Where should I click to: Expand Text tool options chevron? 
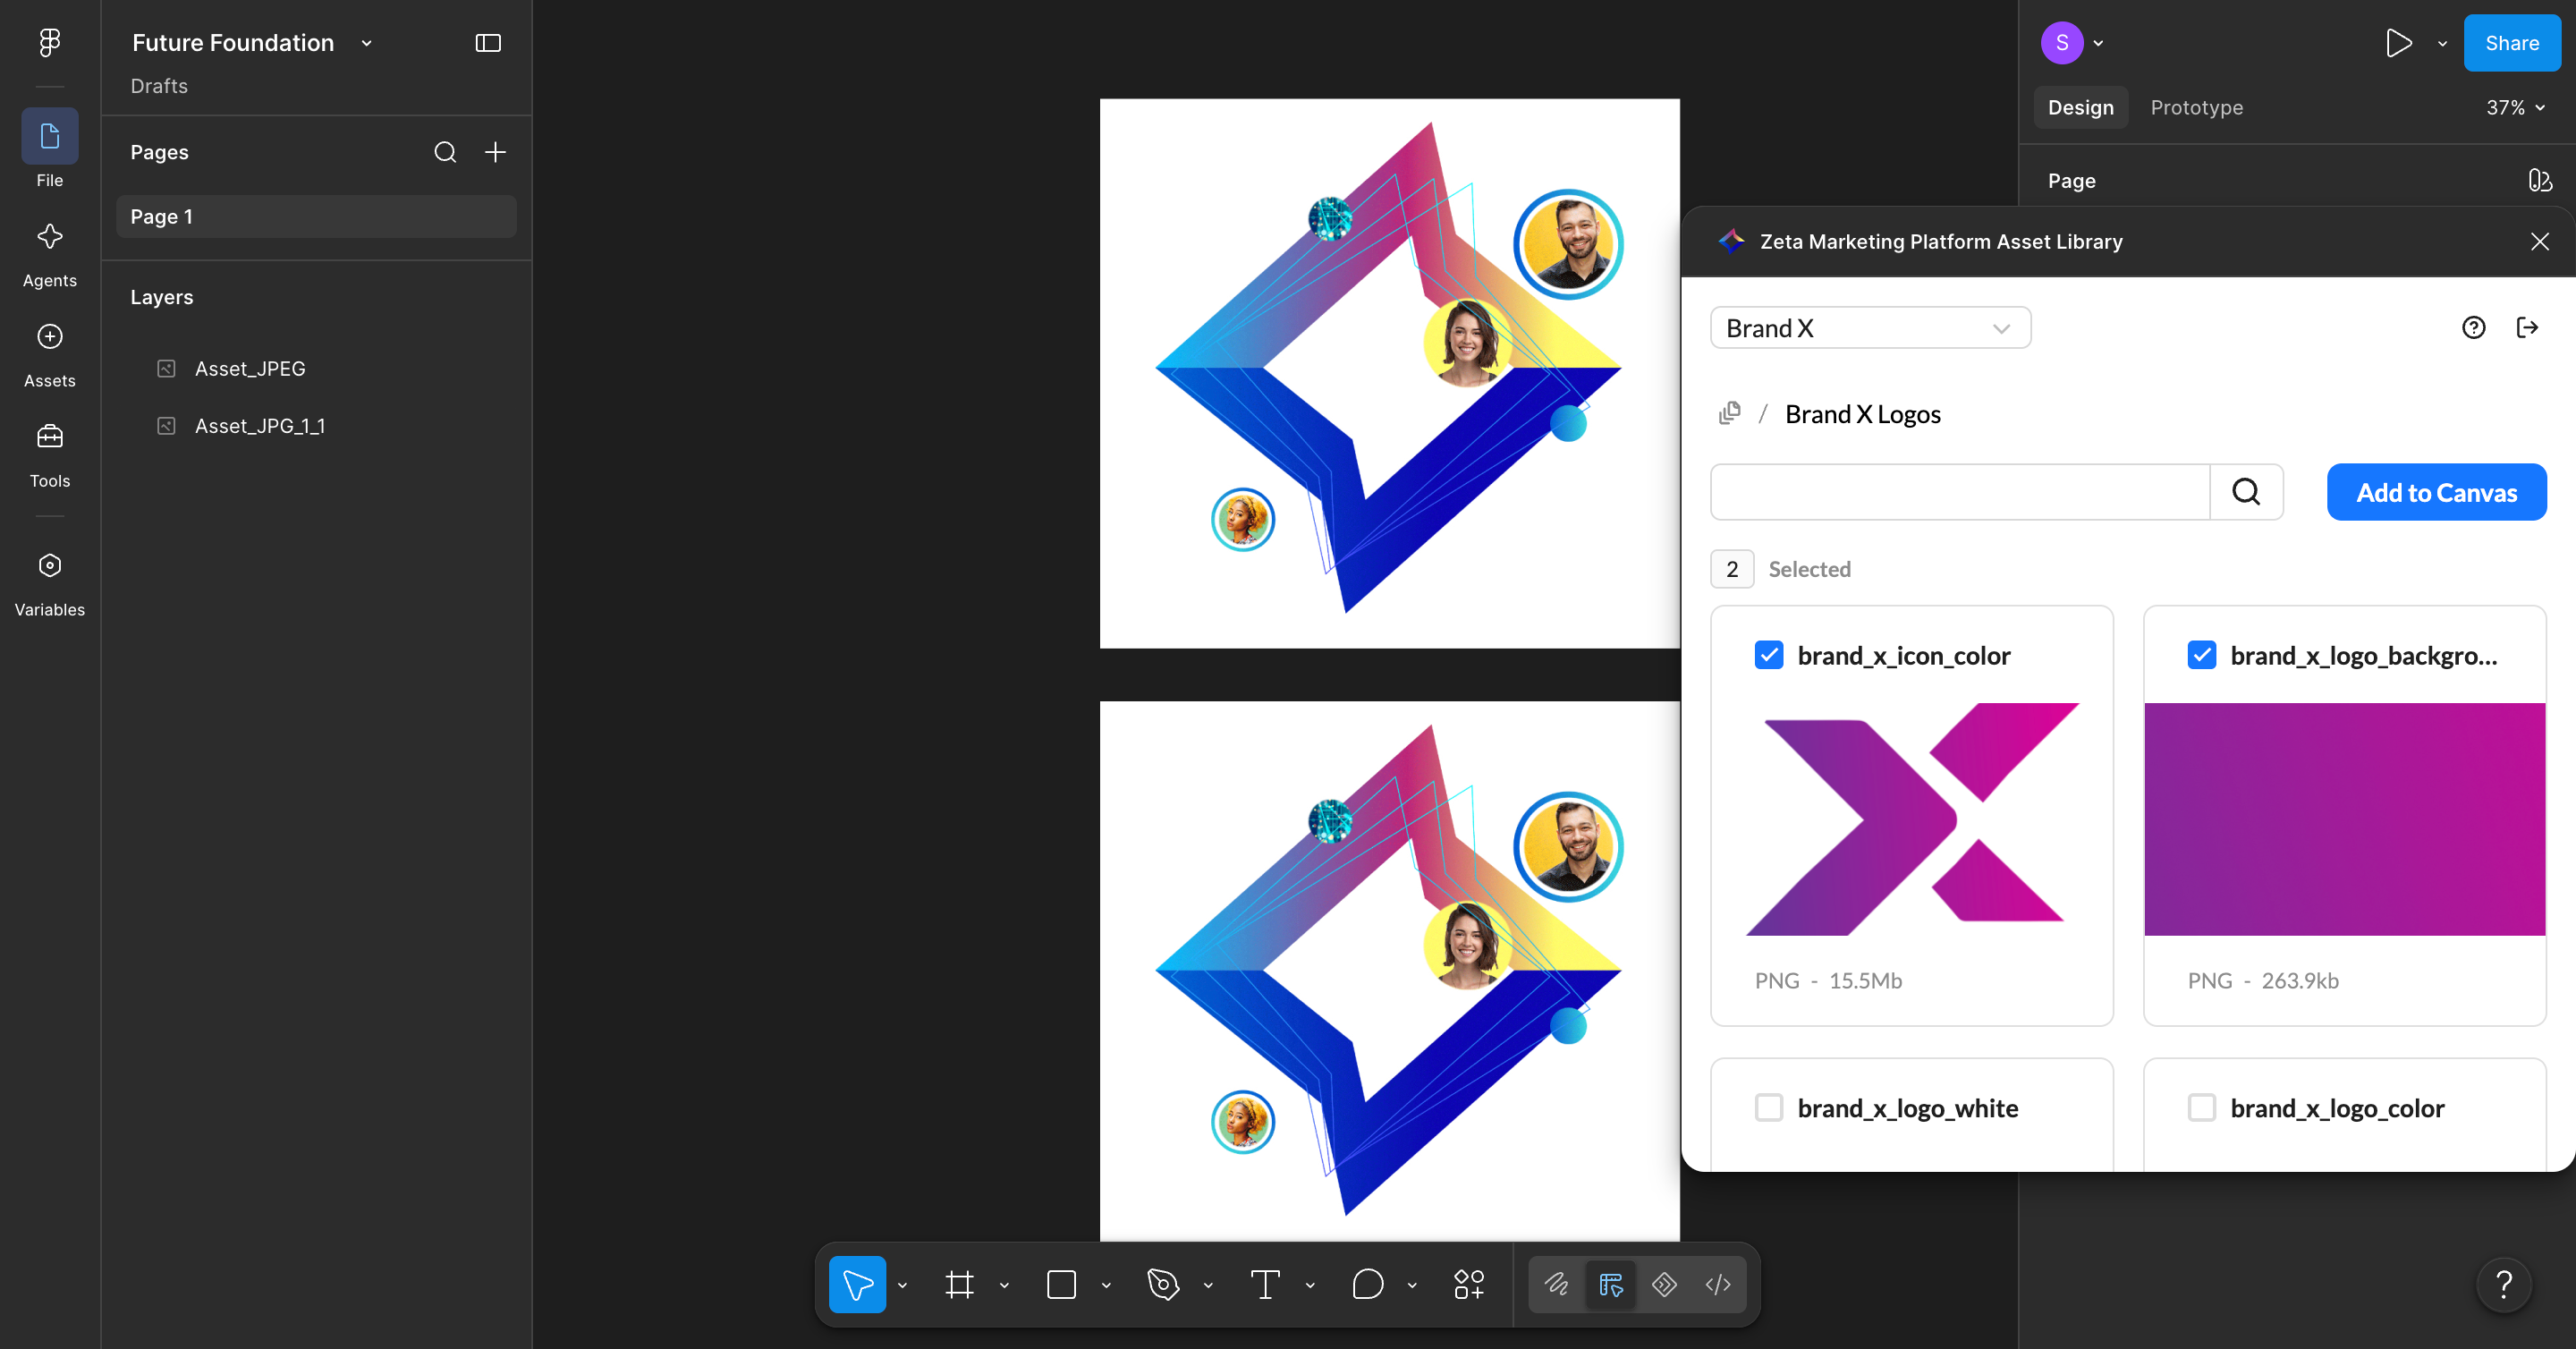pos(1310,1285)
